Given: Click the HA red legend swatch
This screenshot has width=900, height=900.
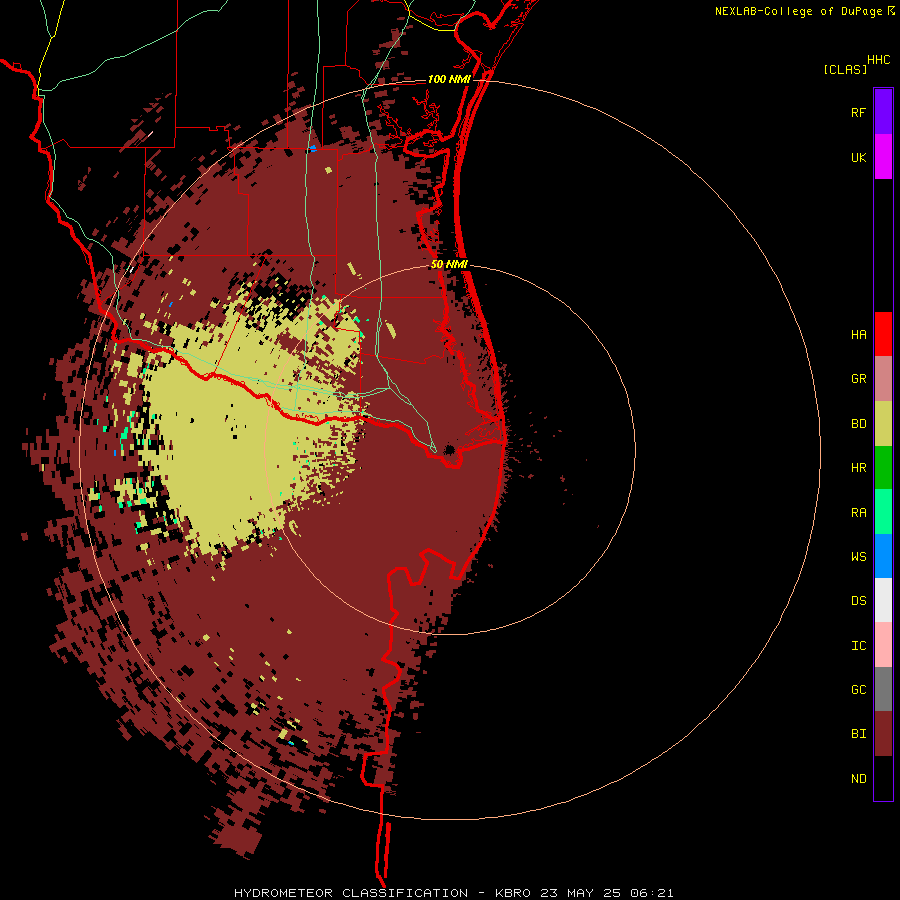Looking at the screenshot, I should [x=883, y=334].
